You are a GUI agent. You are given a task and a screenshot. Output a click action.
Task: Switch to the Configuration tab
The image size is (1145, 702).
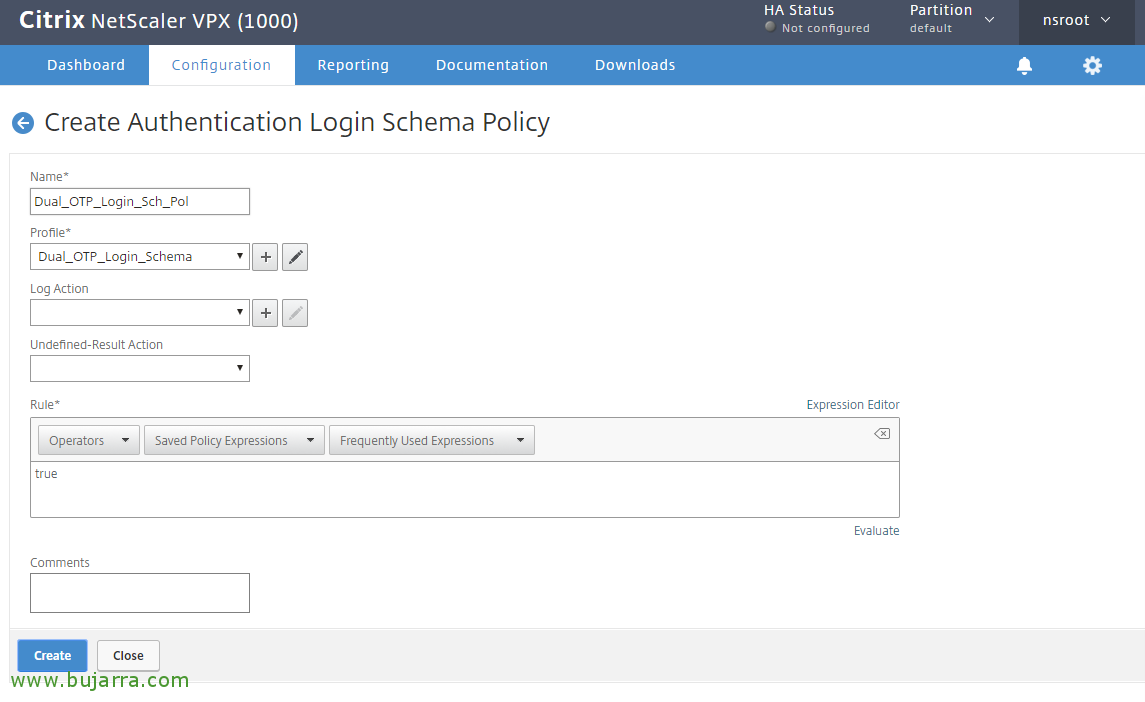point(221,65)
